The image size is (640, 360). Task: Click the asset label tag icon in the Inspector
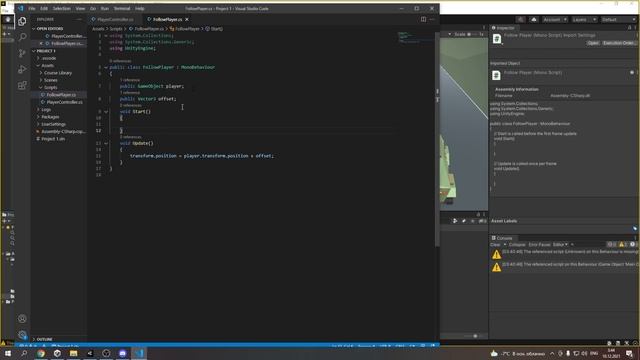(635, 228)
